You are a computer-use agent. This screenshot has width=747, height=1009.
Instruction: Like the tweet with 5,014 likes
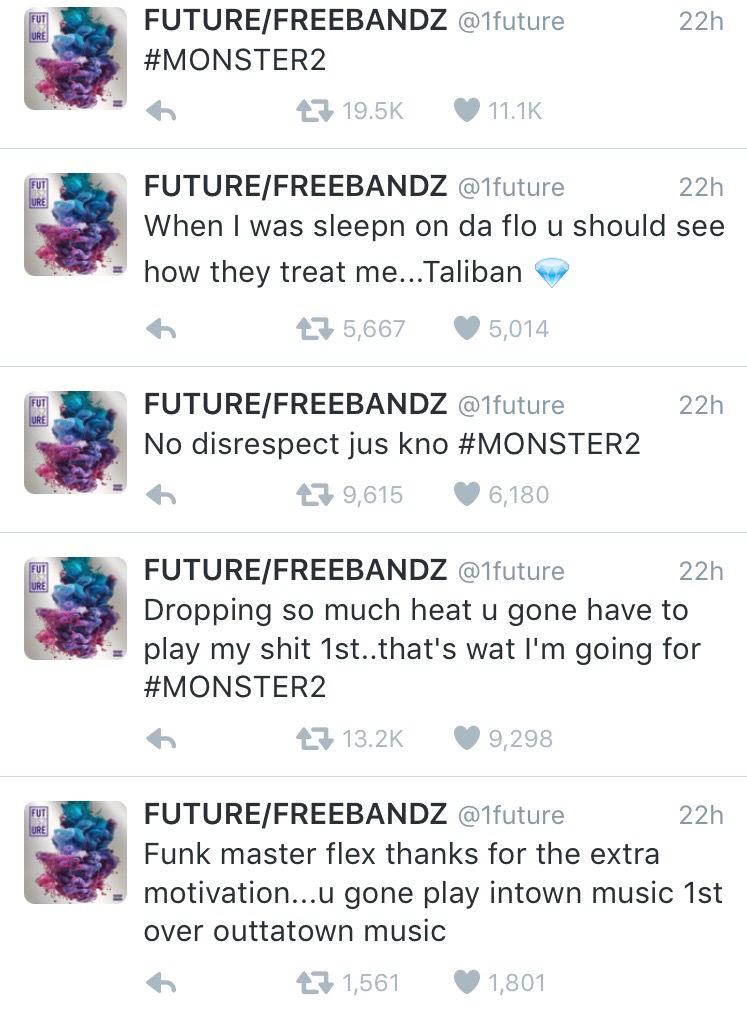(x=467, y=328)
